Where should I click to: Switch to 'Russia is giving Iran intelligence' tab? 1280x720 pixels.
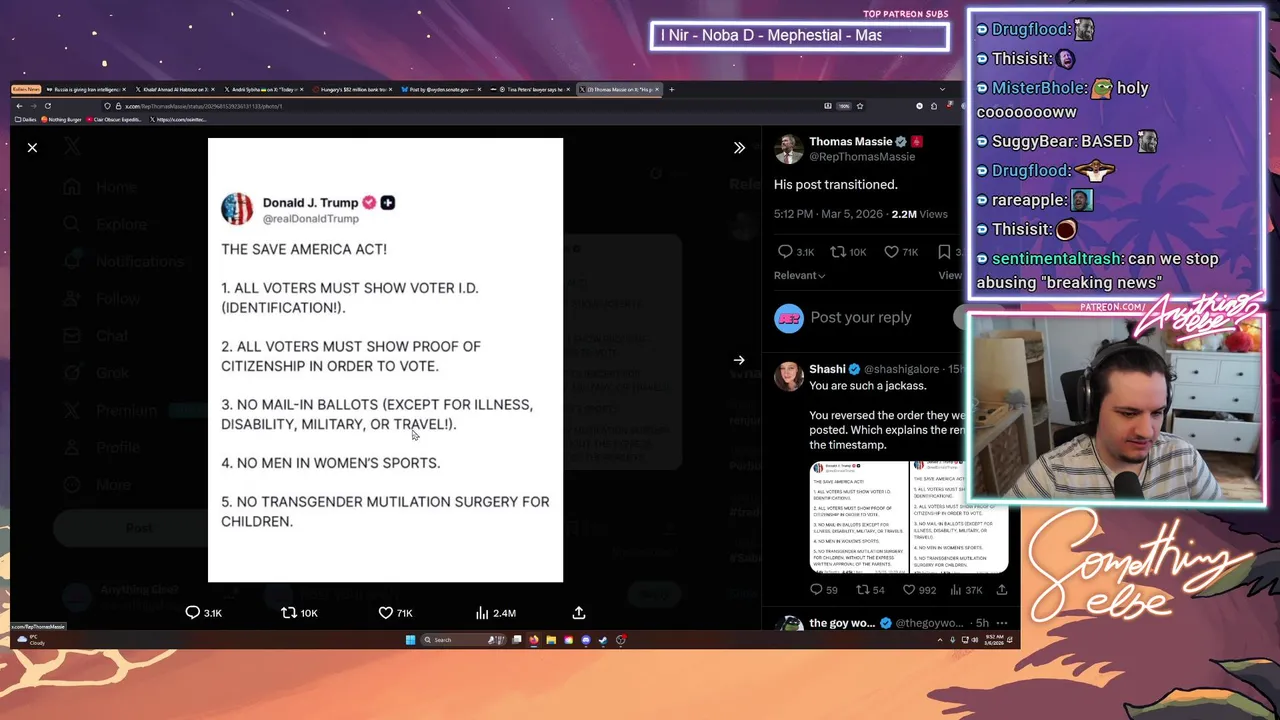coord(87,90)
